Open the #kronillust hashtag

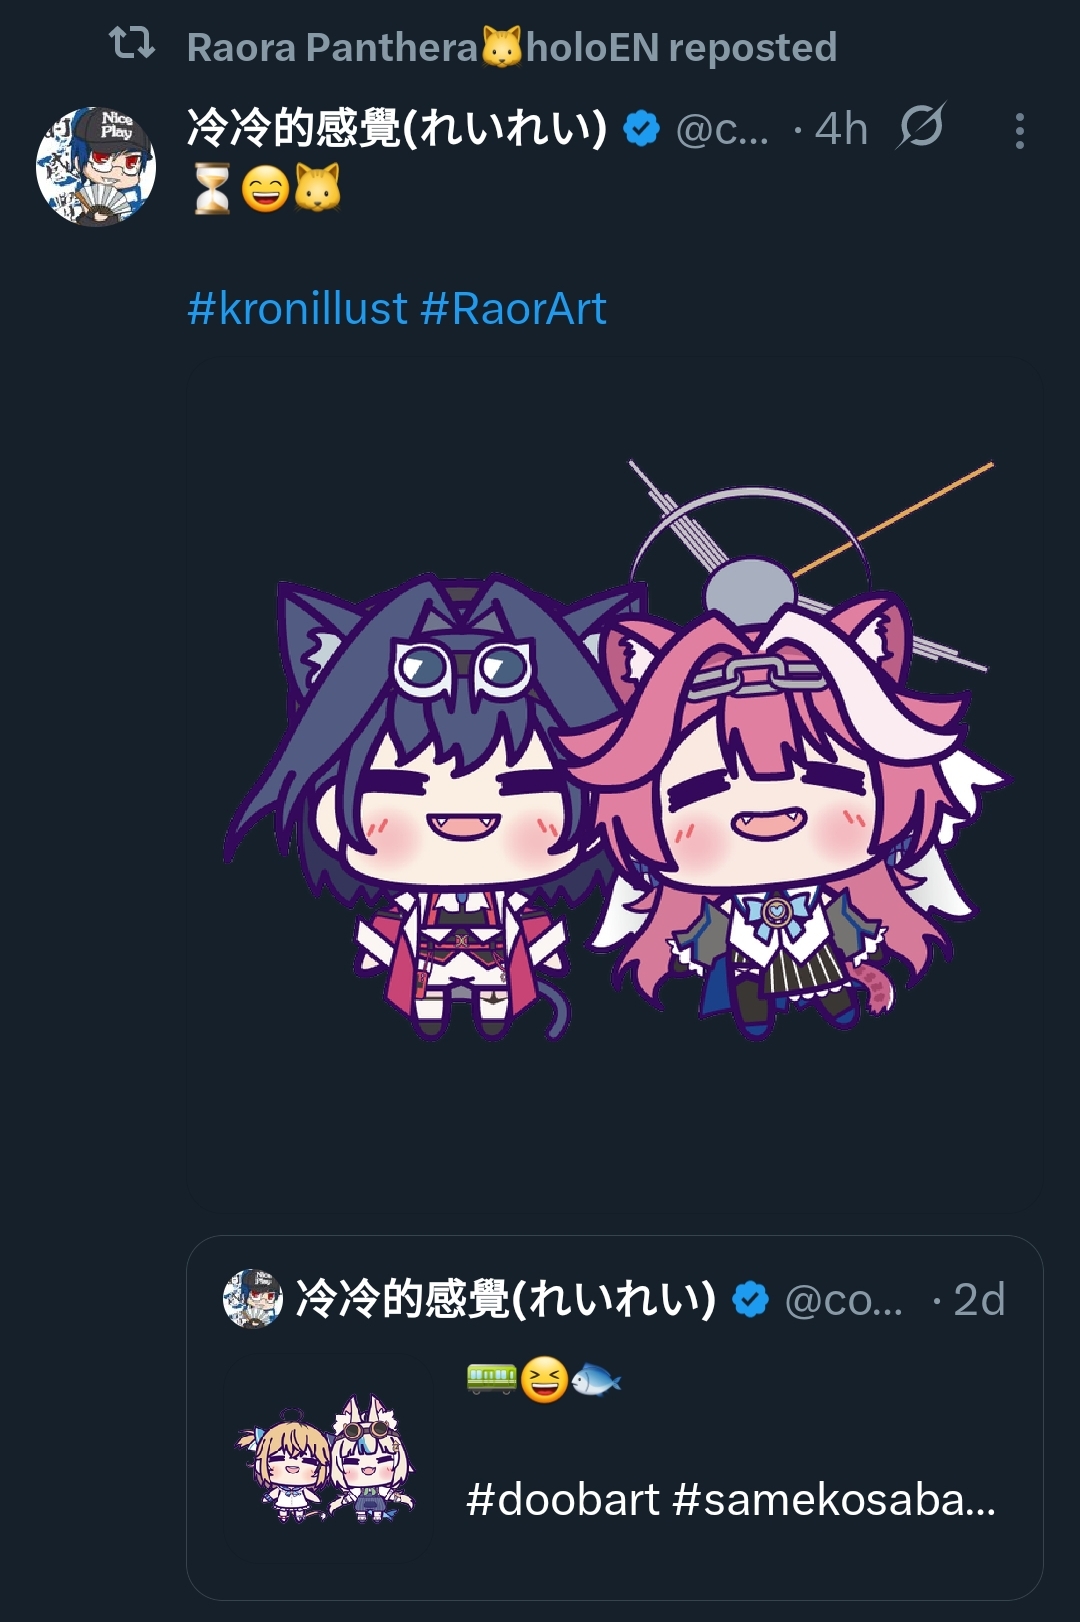[298, 308]
